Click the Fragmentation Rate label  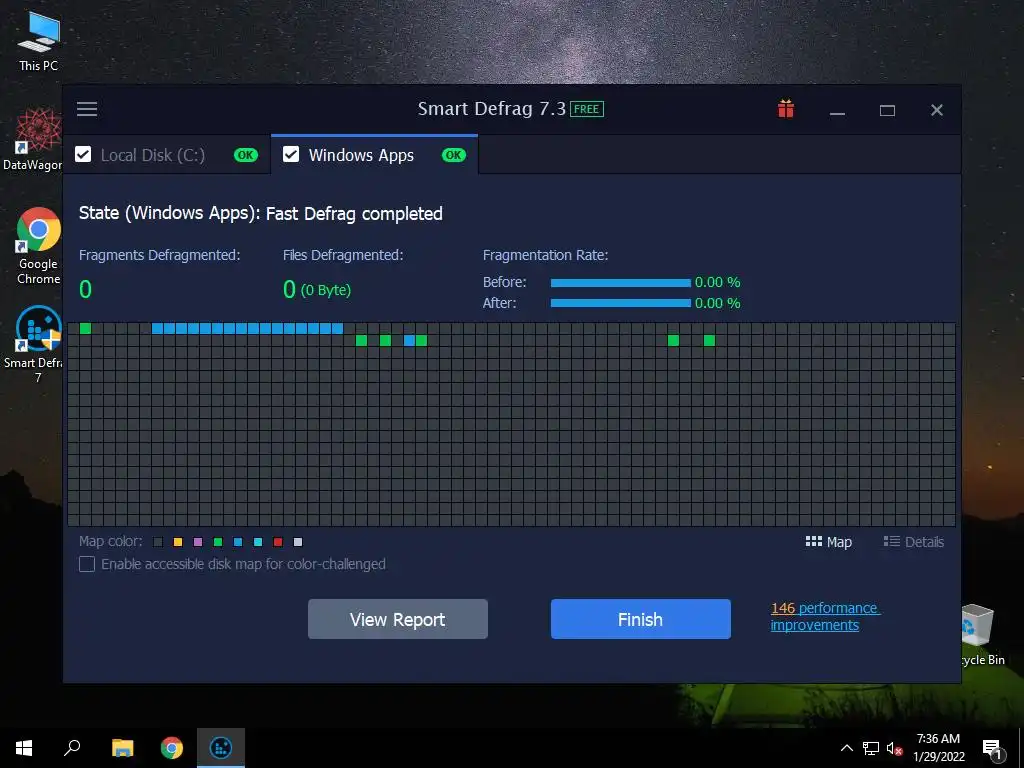pos(545,255)
